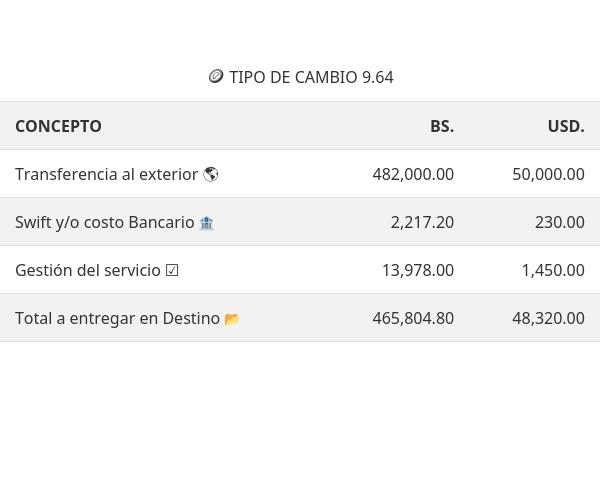The width and height of the screenshot is (600, 500).
Task: Click the folder icon after Total a entregar
Action: tap(233, 319)
